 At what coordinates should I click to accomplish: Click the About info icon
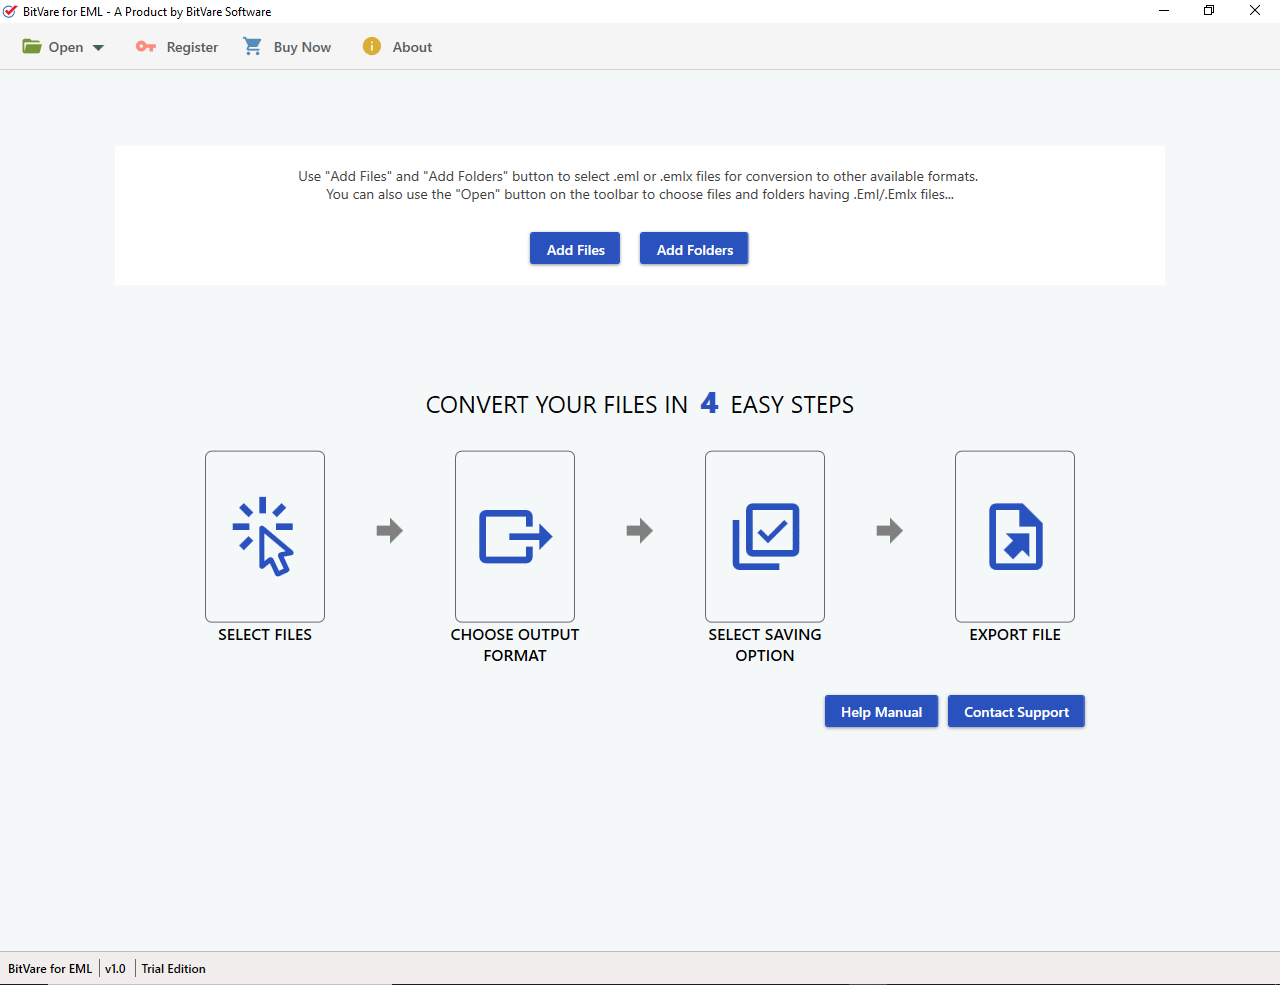(372, 46)
